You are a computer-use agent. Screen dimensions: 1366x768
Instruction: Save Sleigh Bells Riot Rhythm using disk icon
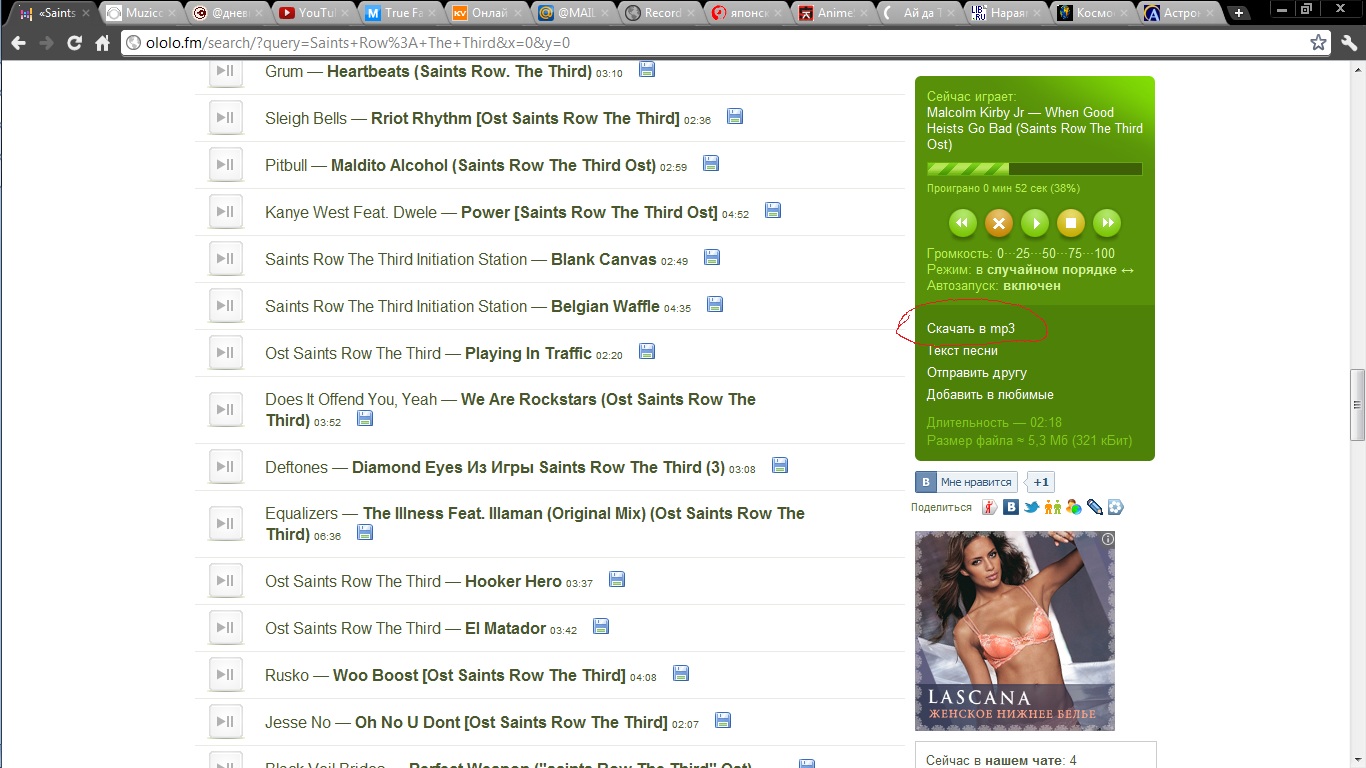click(735, 116)
